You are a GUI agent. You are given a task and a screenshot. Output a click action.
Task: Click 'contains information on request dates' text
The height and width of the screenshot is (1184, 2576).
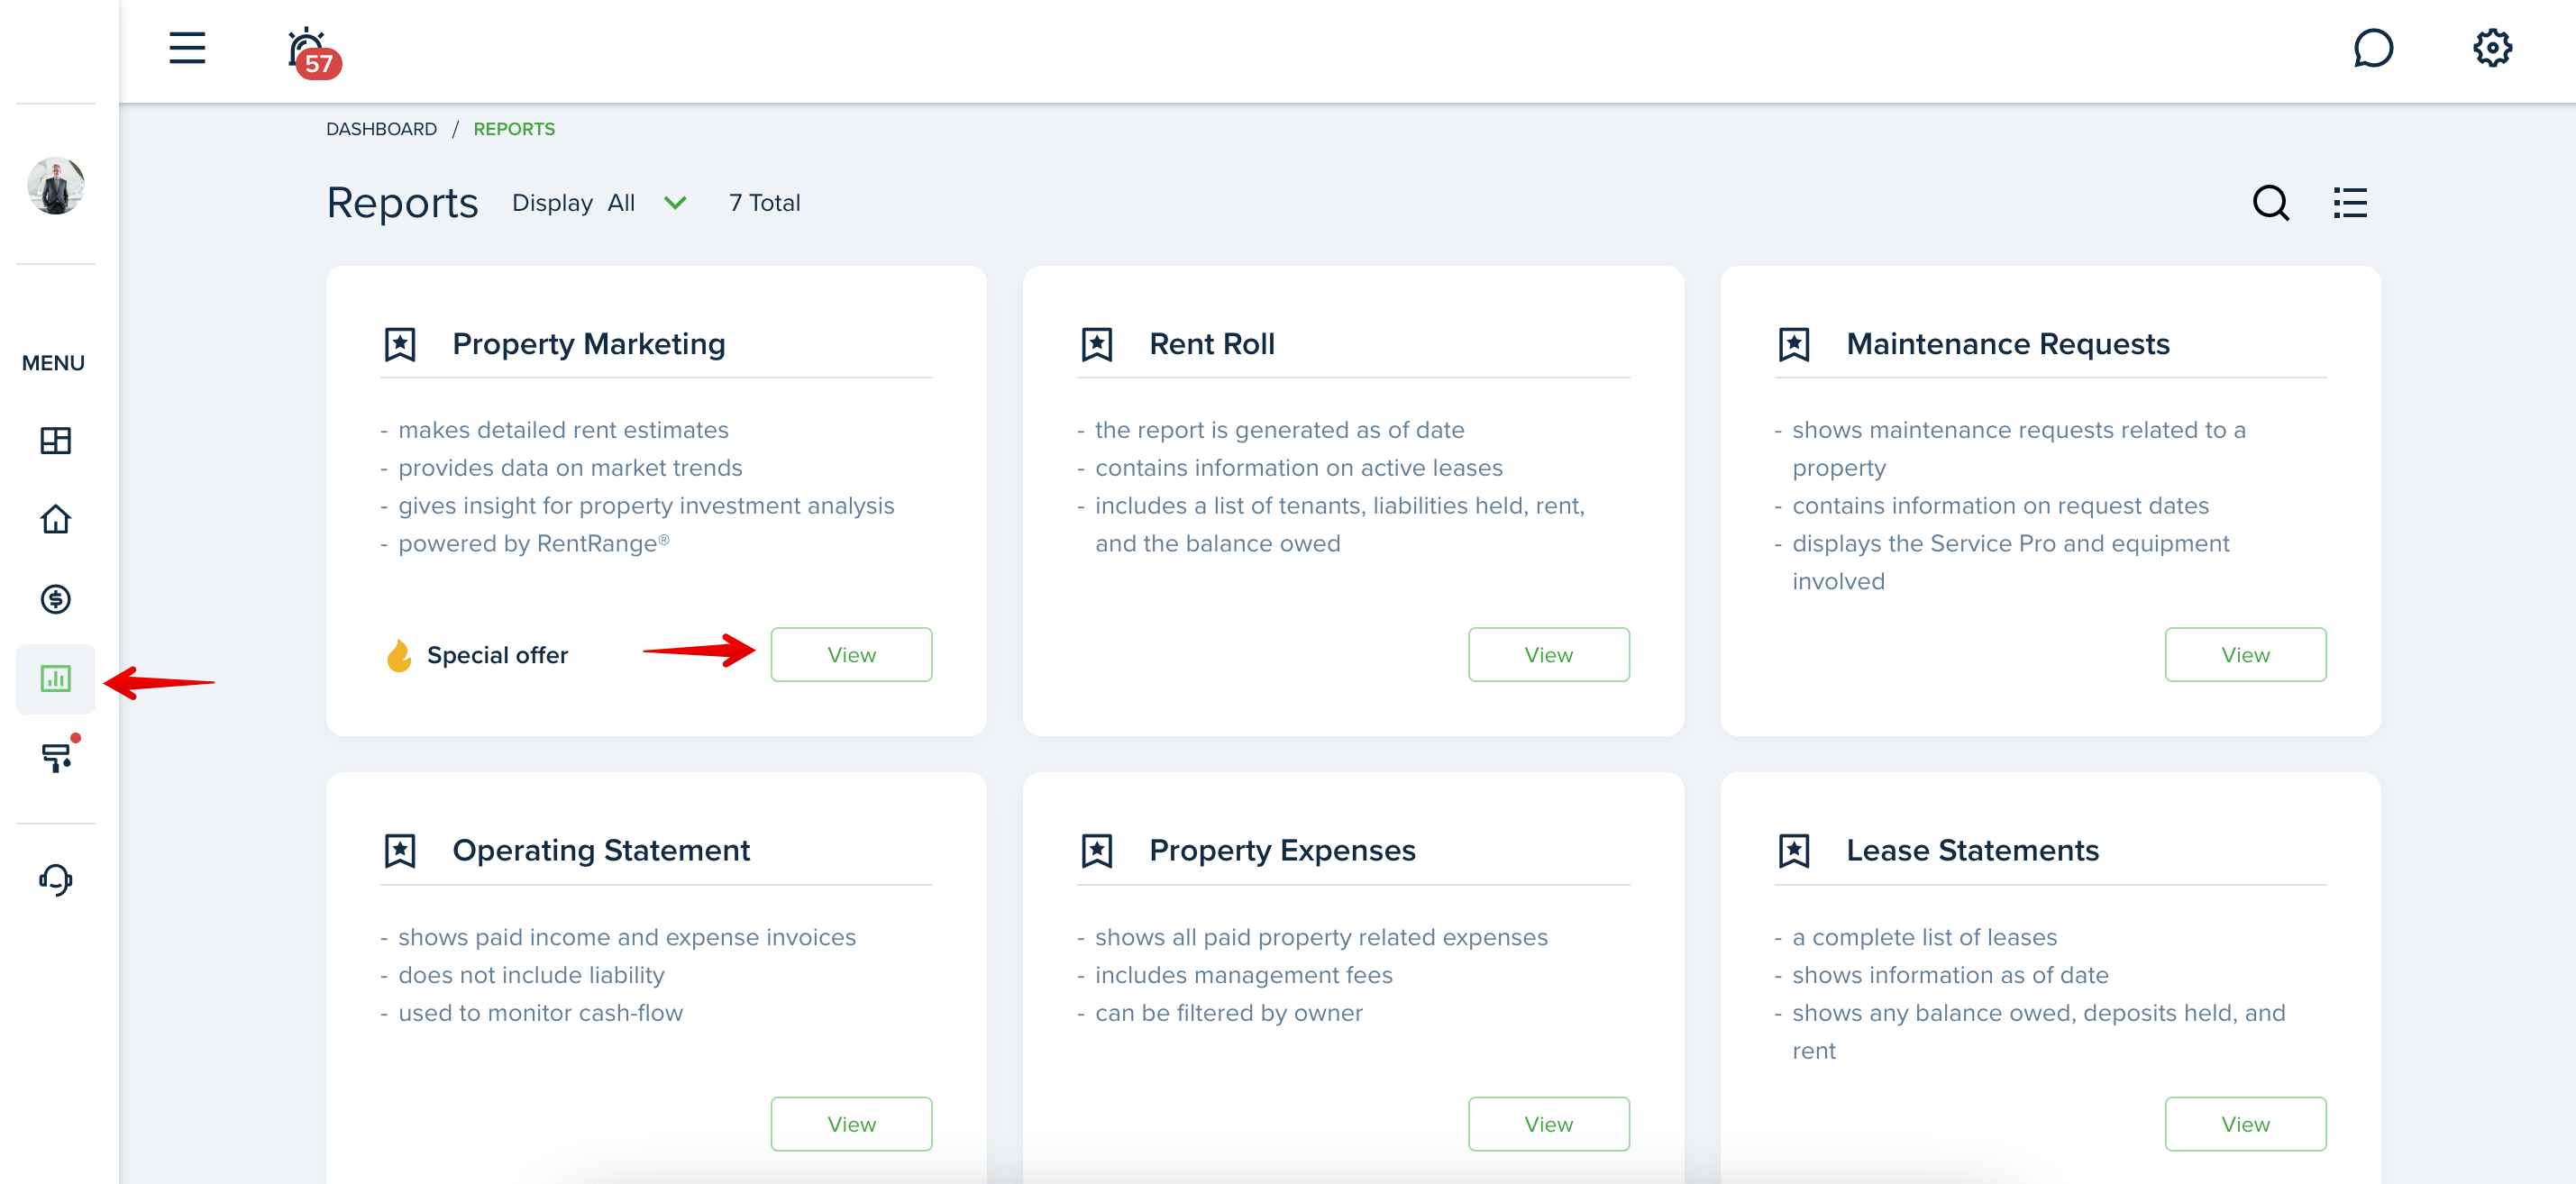[2000, 506]
